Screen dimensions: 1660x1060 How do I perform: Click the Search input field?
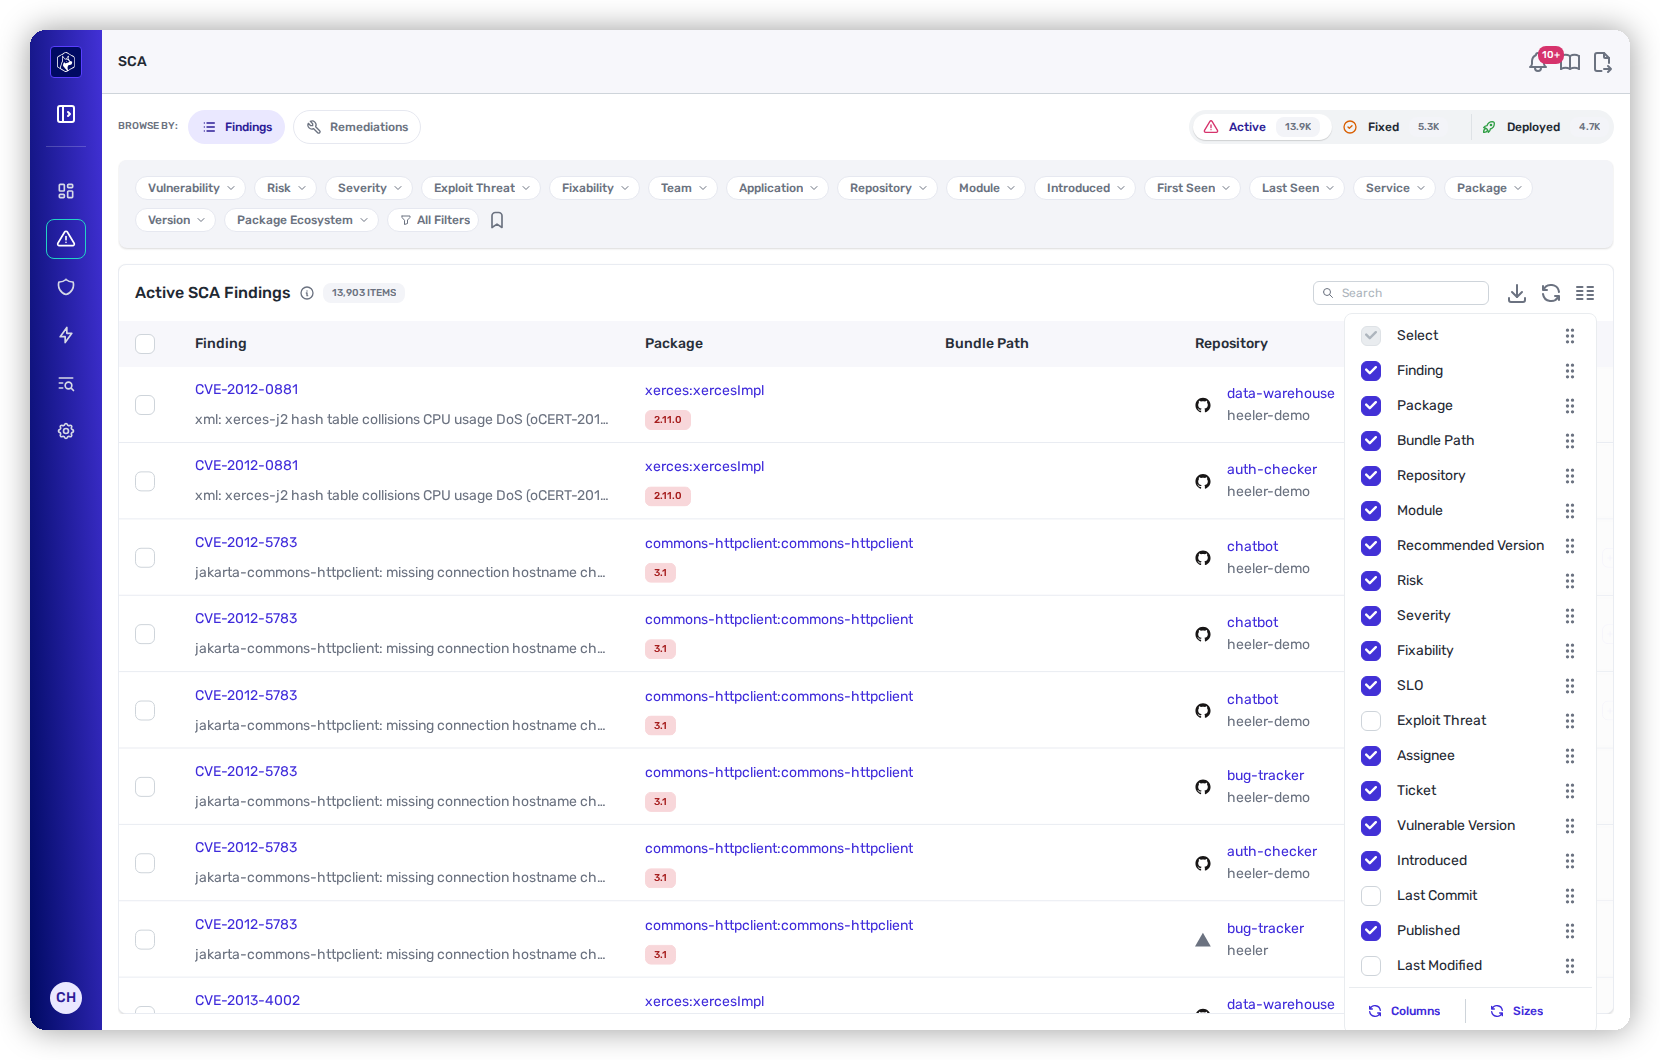click(1400, 293)
